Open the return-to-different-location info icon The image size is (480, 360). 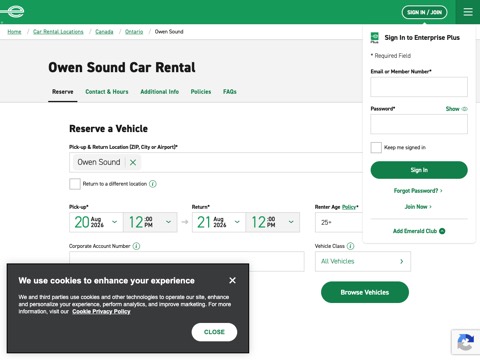coord(153,184)
